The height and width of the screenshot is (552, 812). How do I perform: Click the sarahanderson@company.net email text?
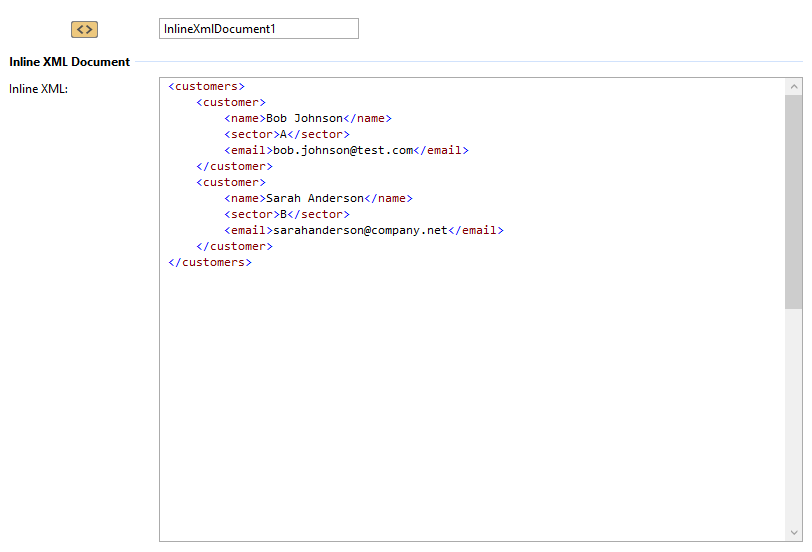[360, 230]
